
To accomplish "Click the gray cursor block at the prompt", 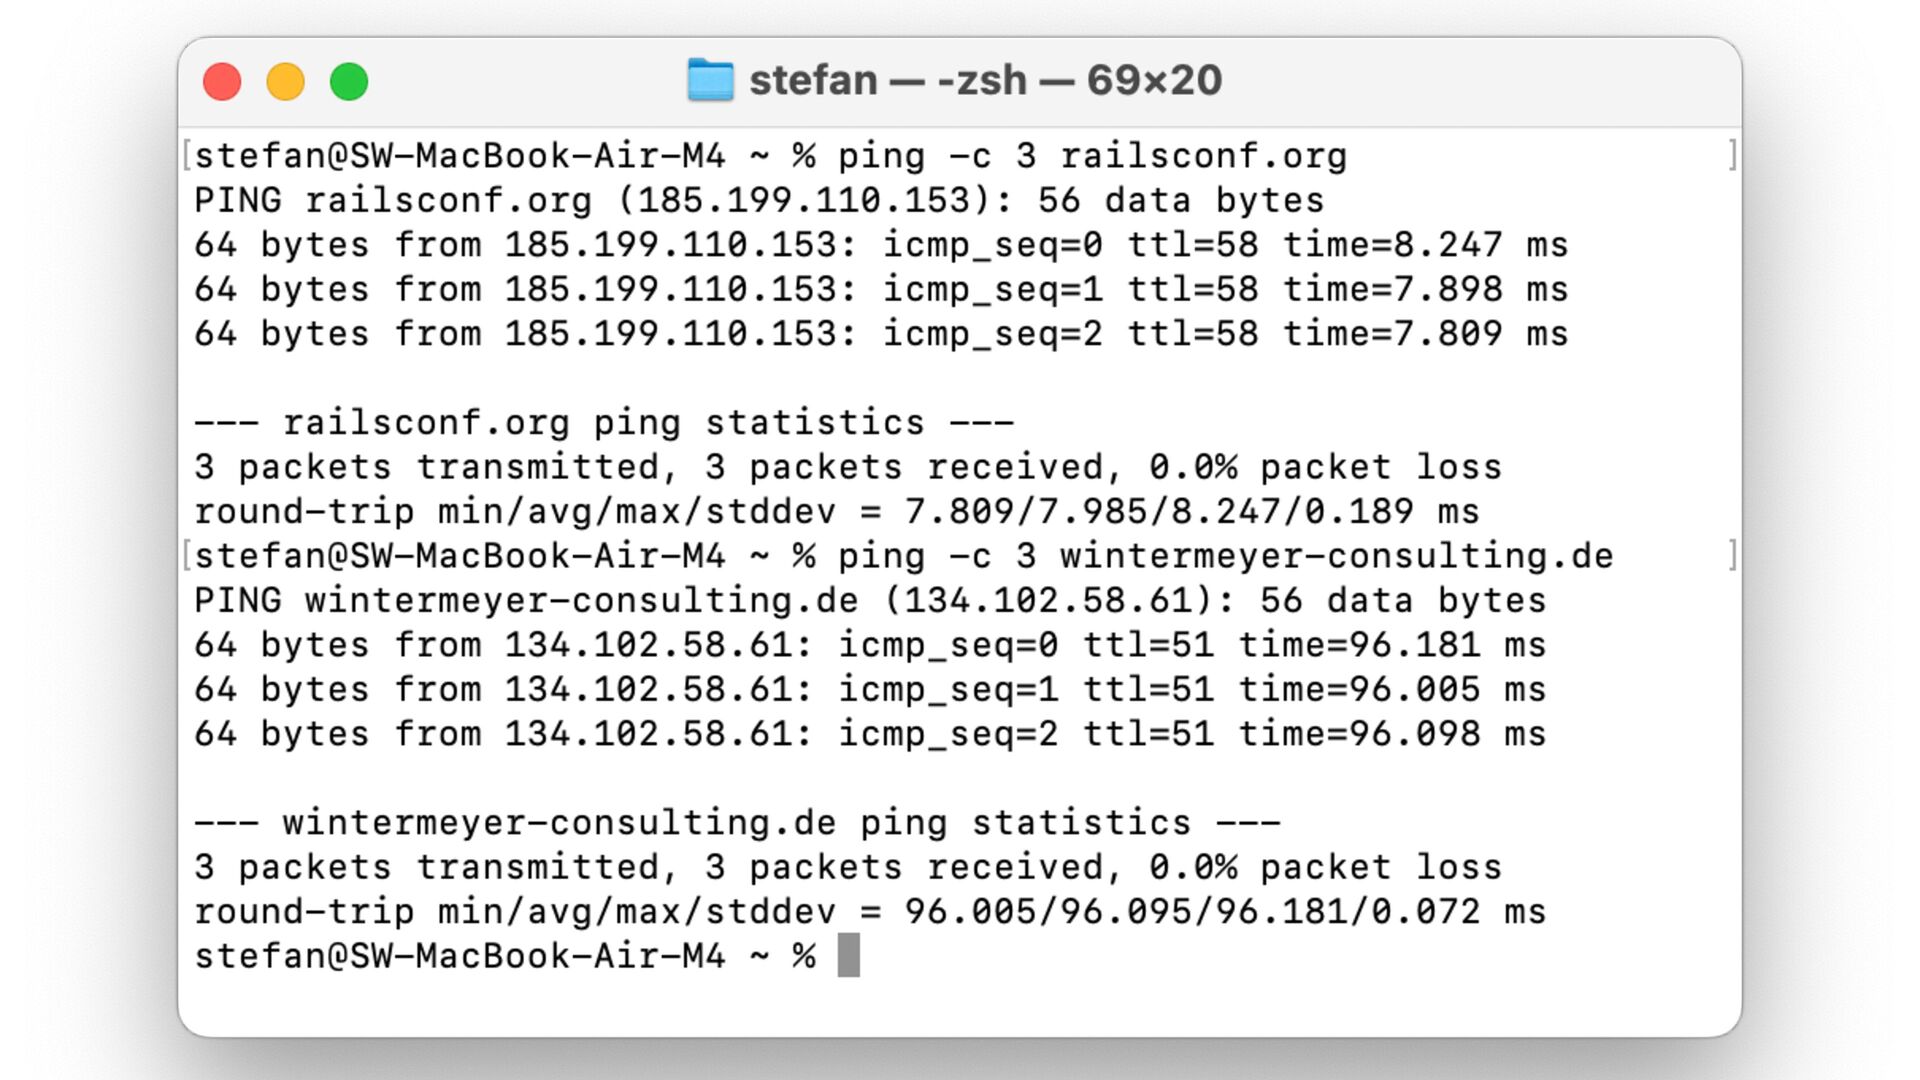I will (848, 955).
